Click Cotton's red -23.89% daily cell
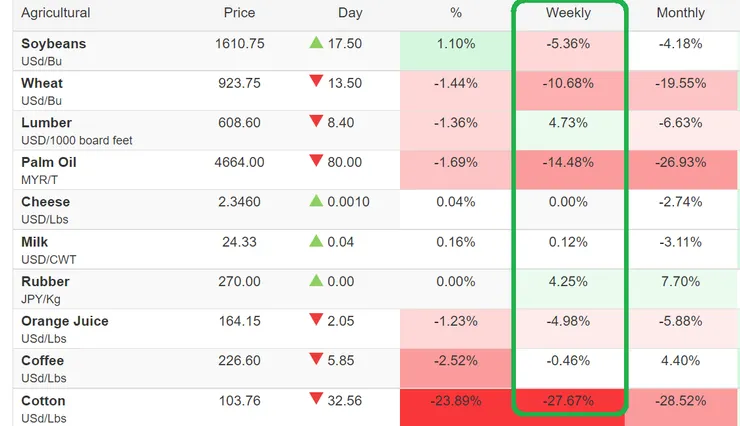 (x=457, y=401)
